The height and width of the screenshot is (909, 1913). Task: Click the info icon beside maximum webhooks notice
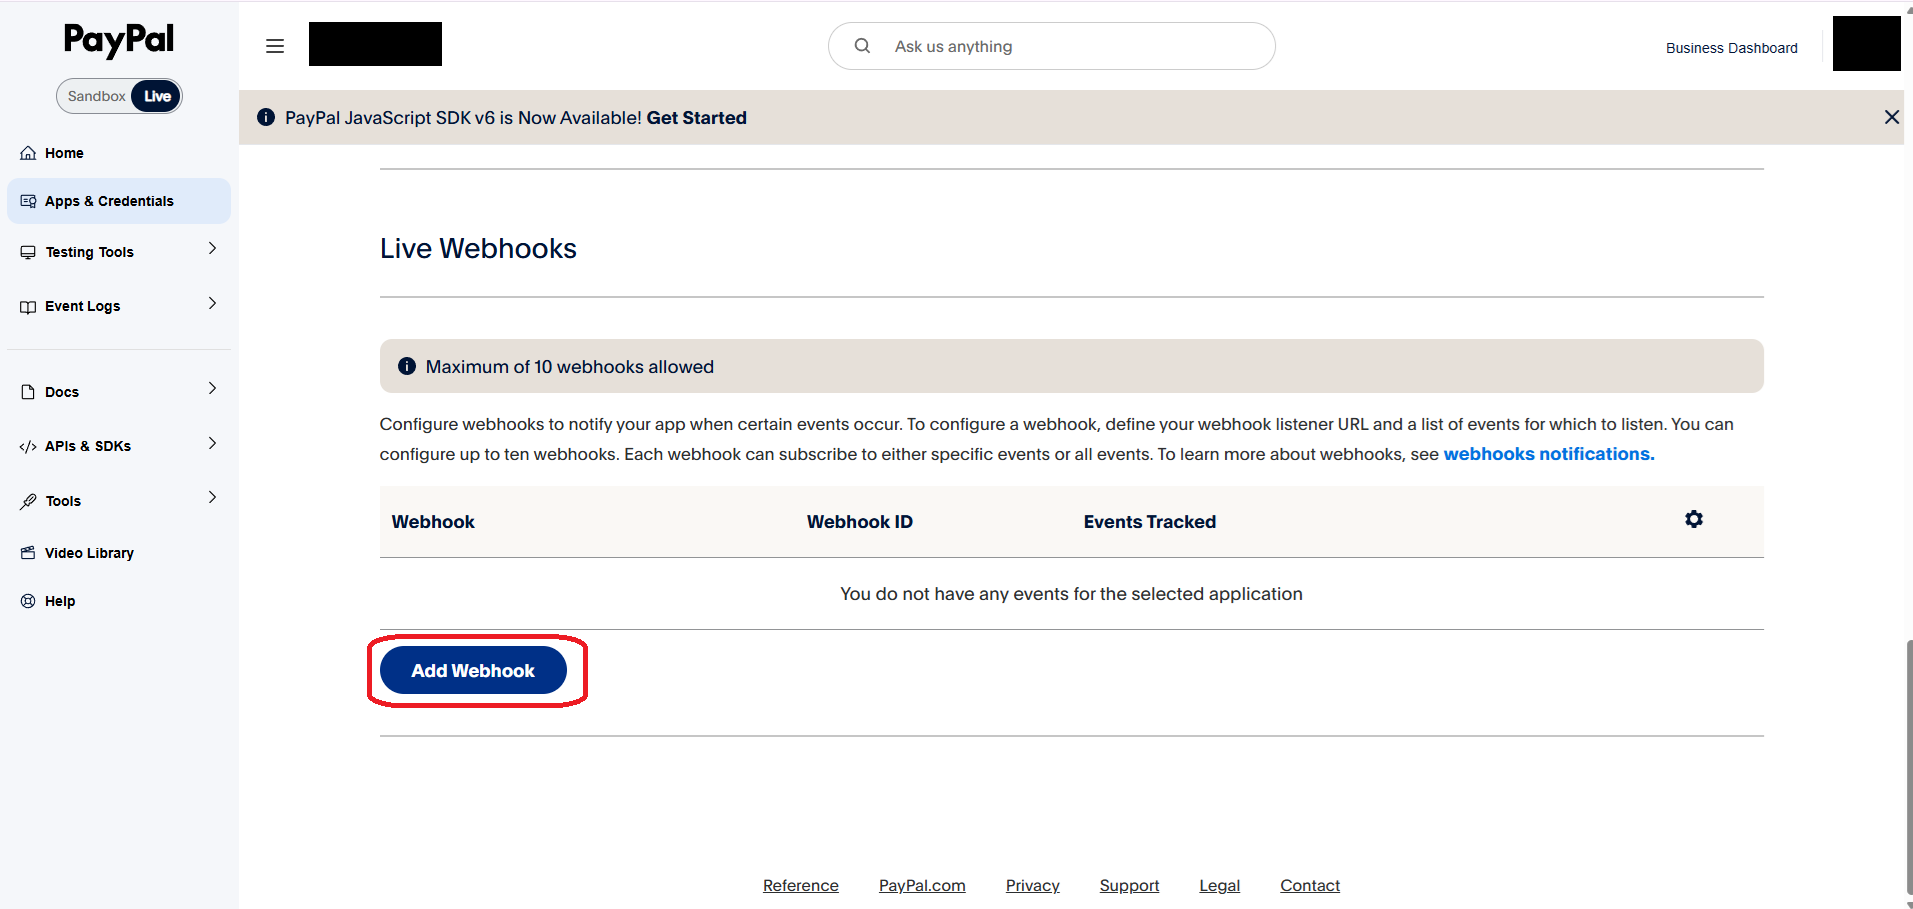pyautogui.click(x=407, y=366)
